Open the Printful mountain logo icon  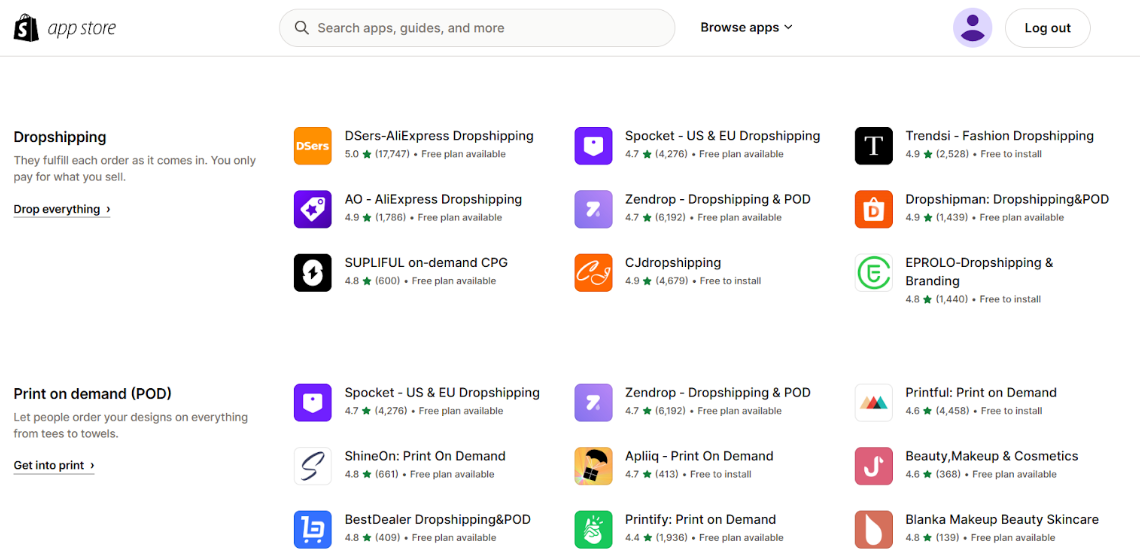(873, 403)
